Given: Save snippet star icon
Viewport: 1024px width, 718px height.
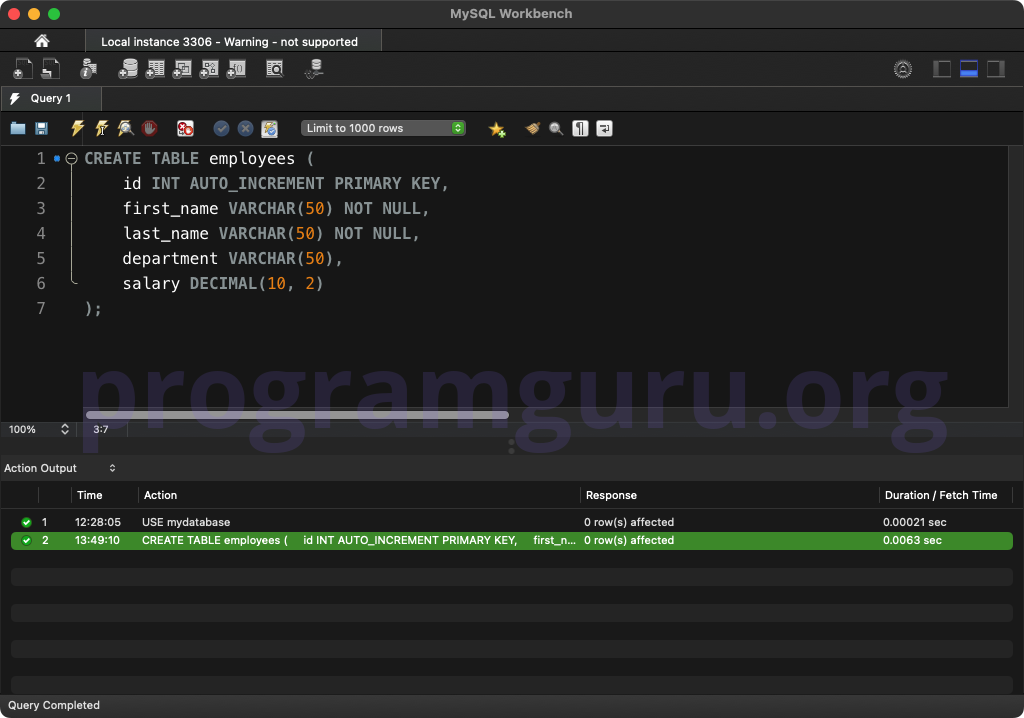Looking at the screenshot, I should coord(497,129).
